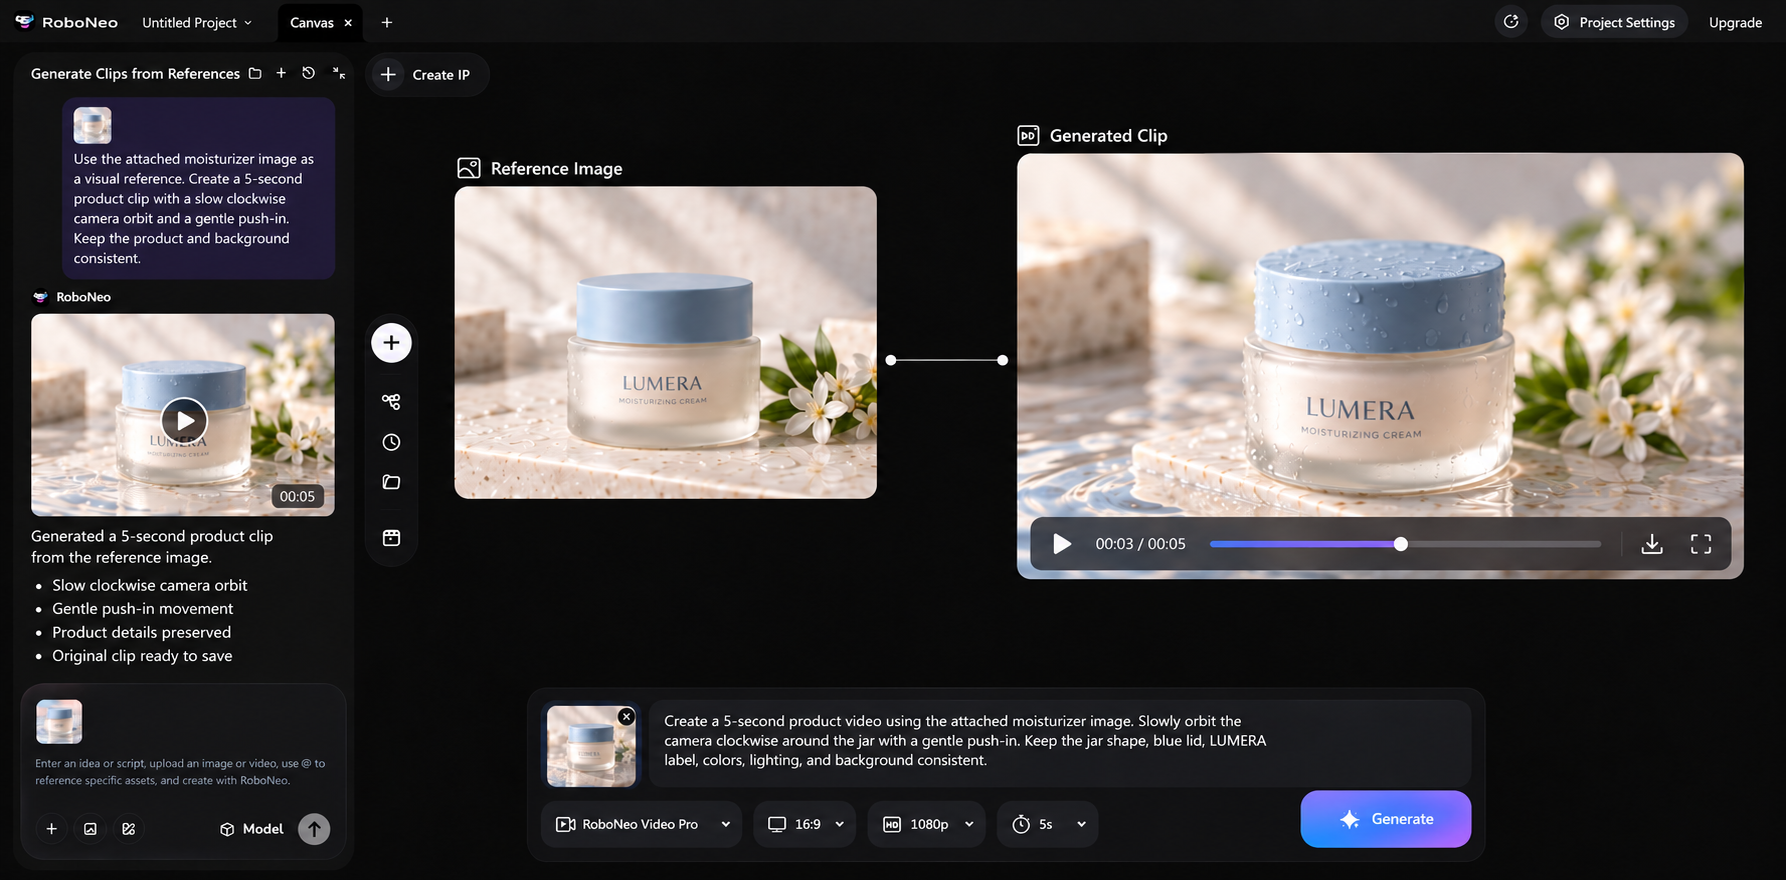Click the 00:03 / 00:05 time readout

click(x=1140, y=544)
